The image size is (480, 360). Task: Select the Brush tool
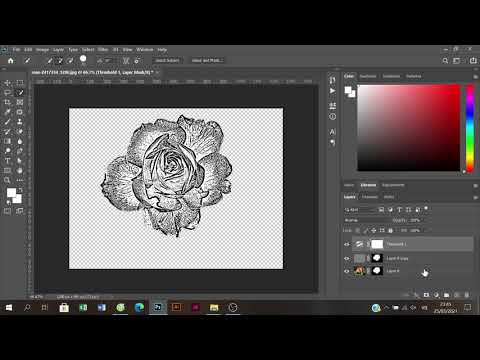coord(7,122)
